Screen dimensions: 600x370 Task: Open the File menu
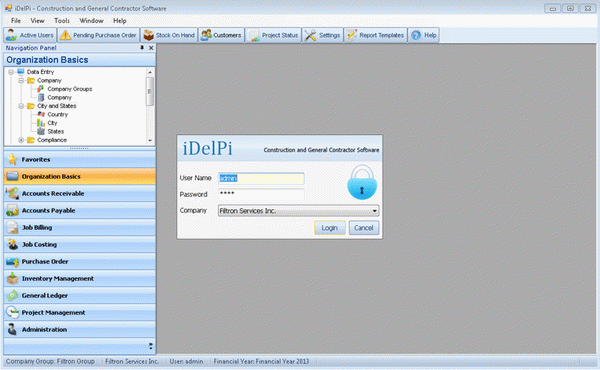click(x=16, y=21)
